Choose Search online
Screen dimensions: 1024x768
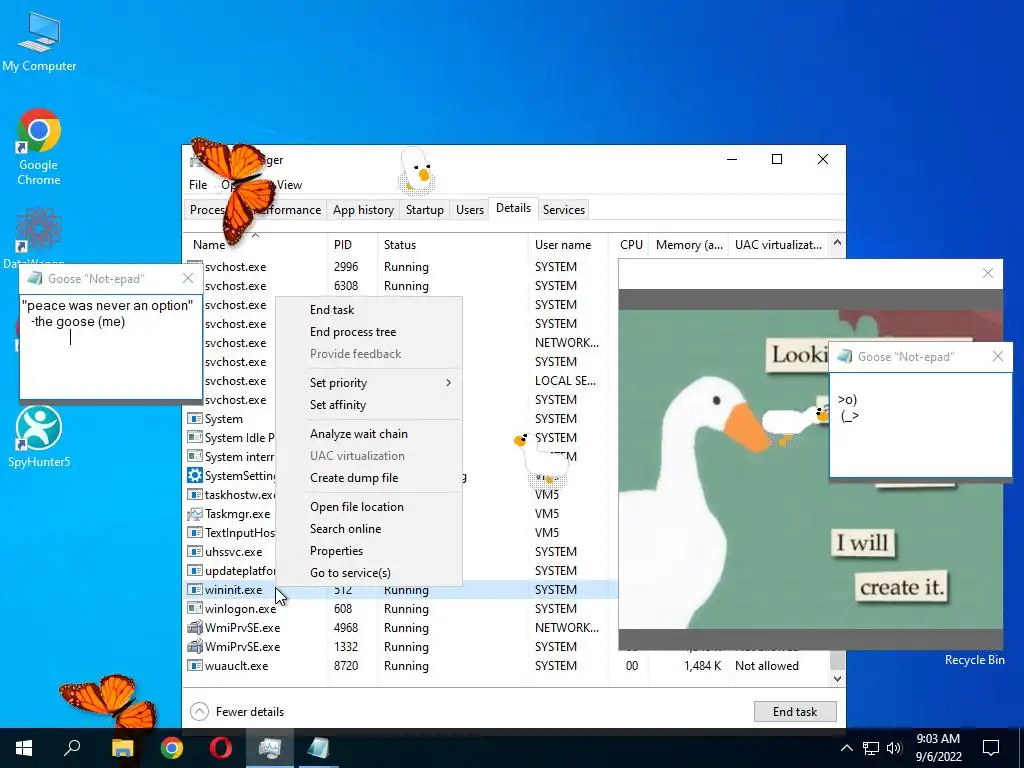(x=345, y=529)
